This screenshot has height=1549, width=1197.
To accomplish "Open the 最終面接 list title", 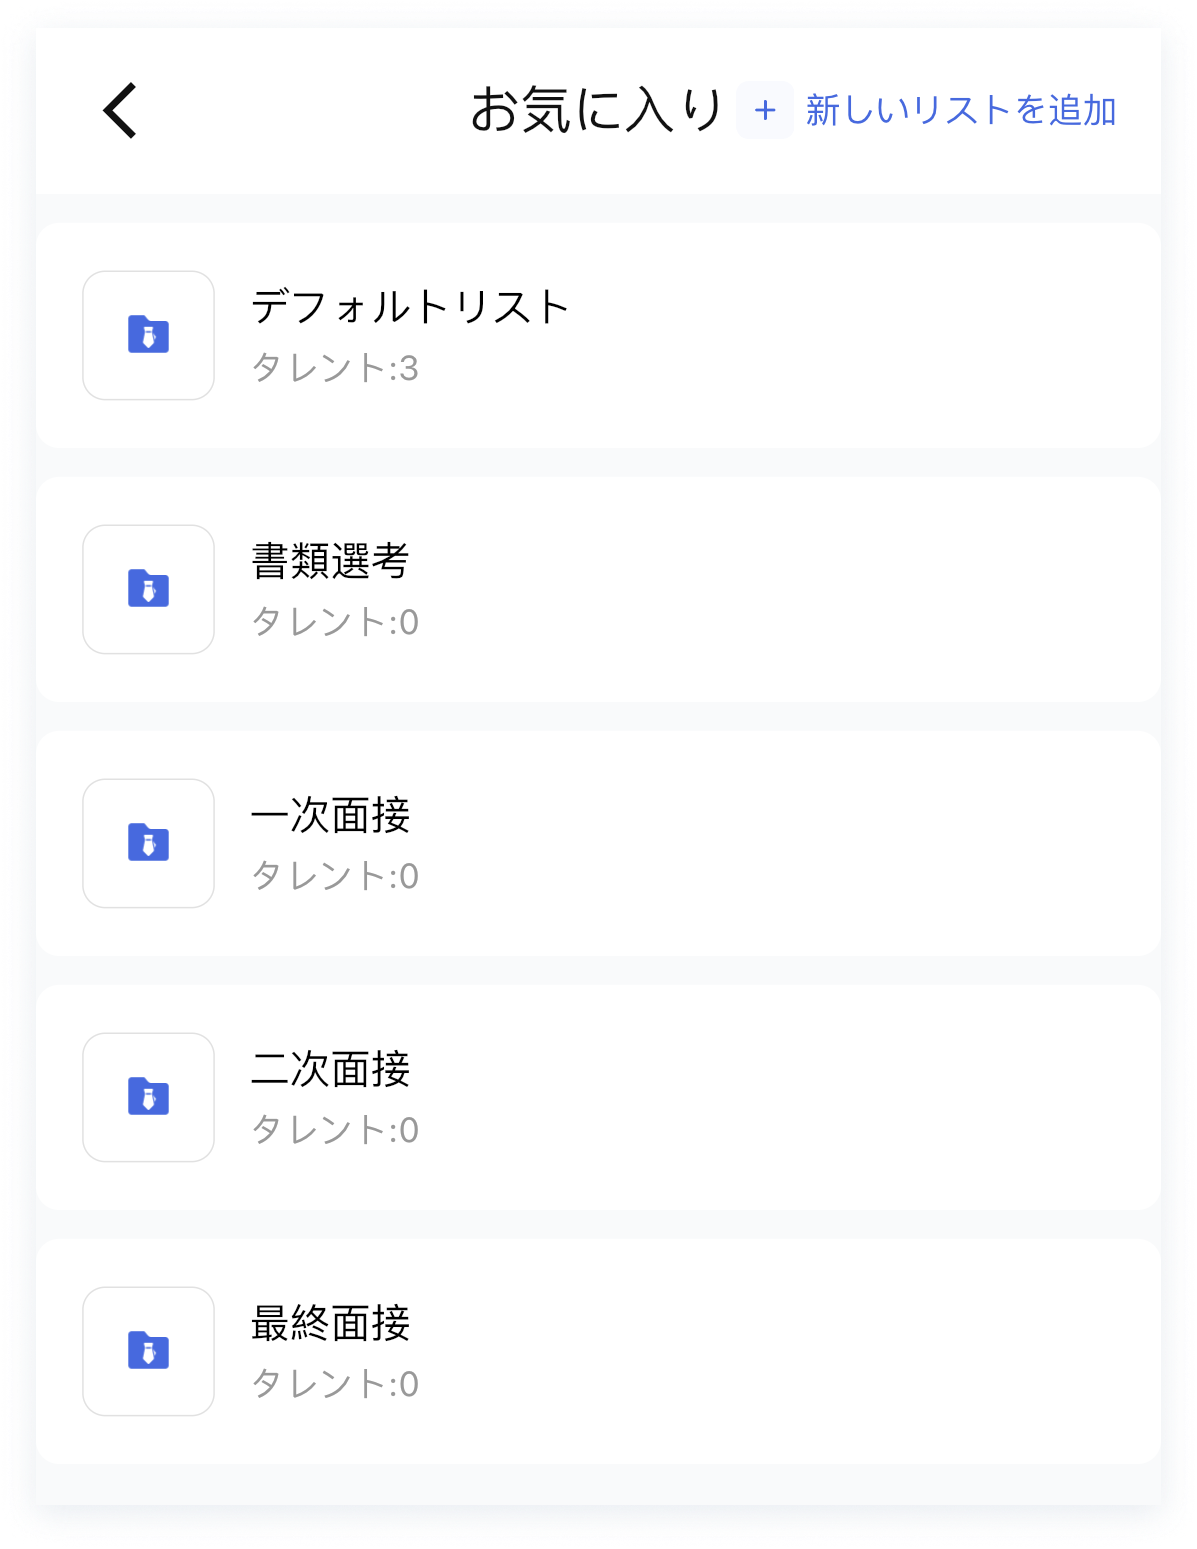I will [330, 1323].
